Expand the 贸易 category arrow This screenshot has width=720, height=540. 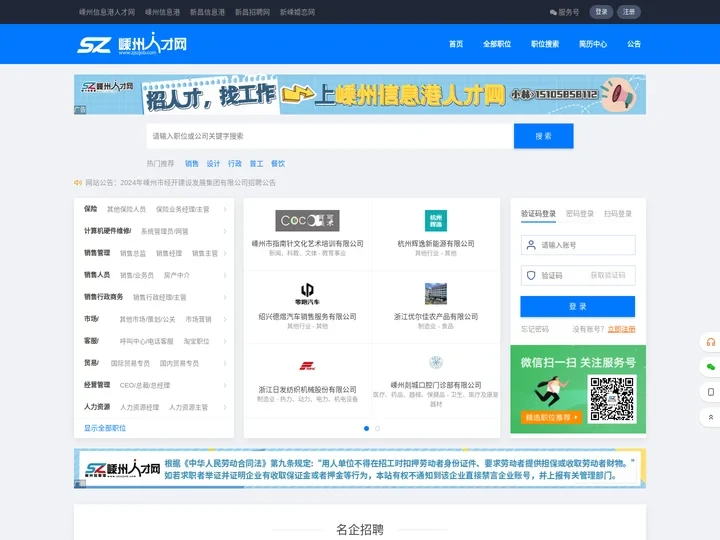pyautogui.click(x=225, y=363)
